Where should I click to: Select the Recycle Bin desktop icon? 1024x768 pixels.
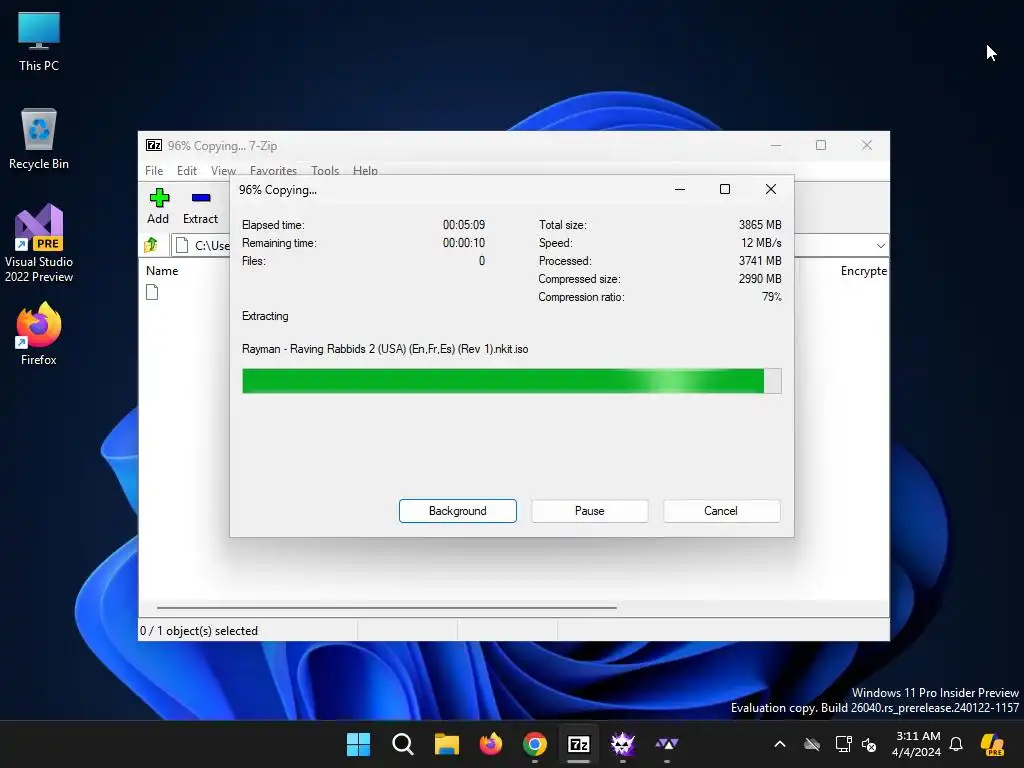point(39,138)
